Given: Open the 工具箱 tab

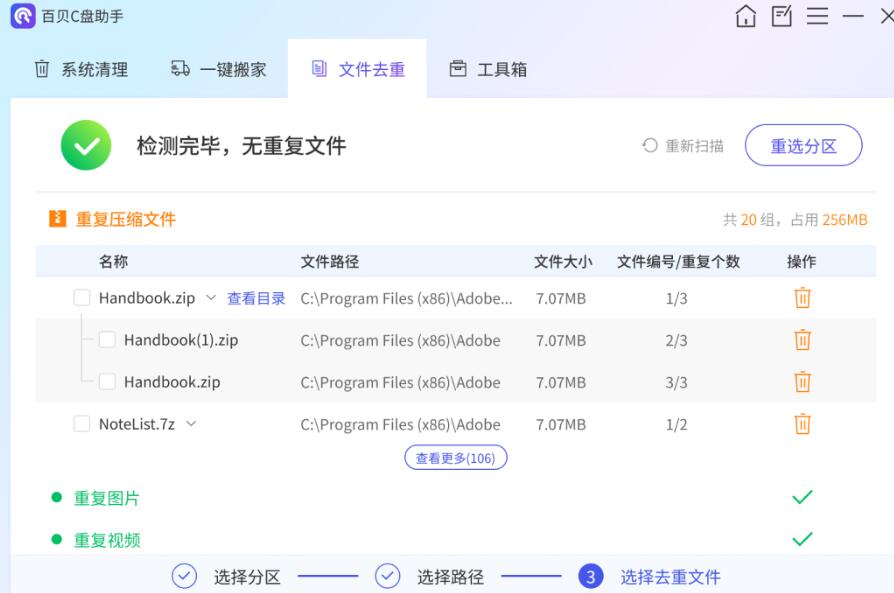Looking at the screenshot, I should click(488, 69).
